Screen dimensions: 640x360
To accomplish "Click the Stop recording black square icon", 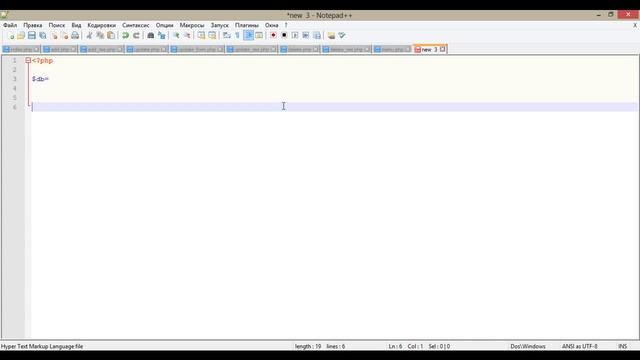I will point(284,36).
